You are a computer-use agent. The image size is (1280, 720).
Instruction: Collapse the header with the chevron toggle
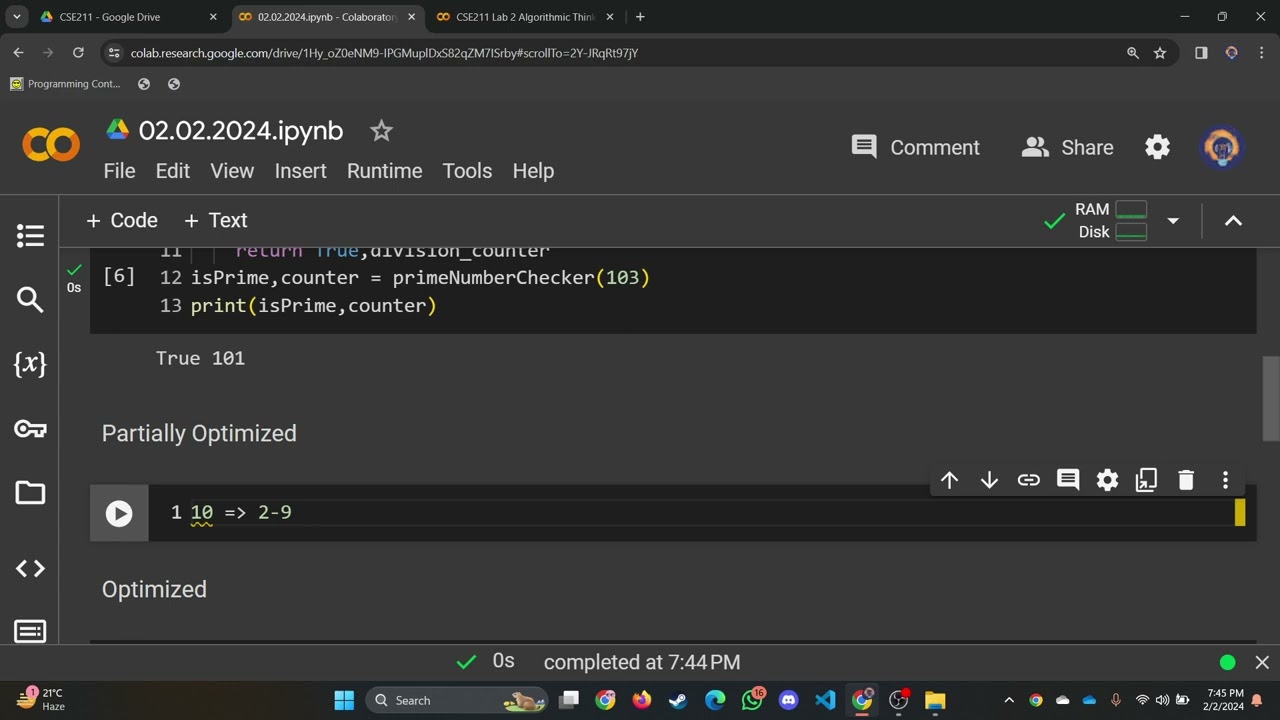point(1233,220)
